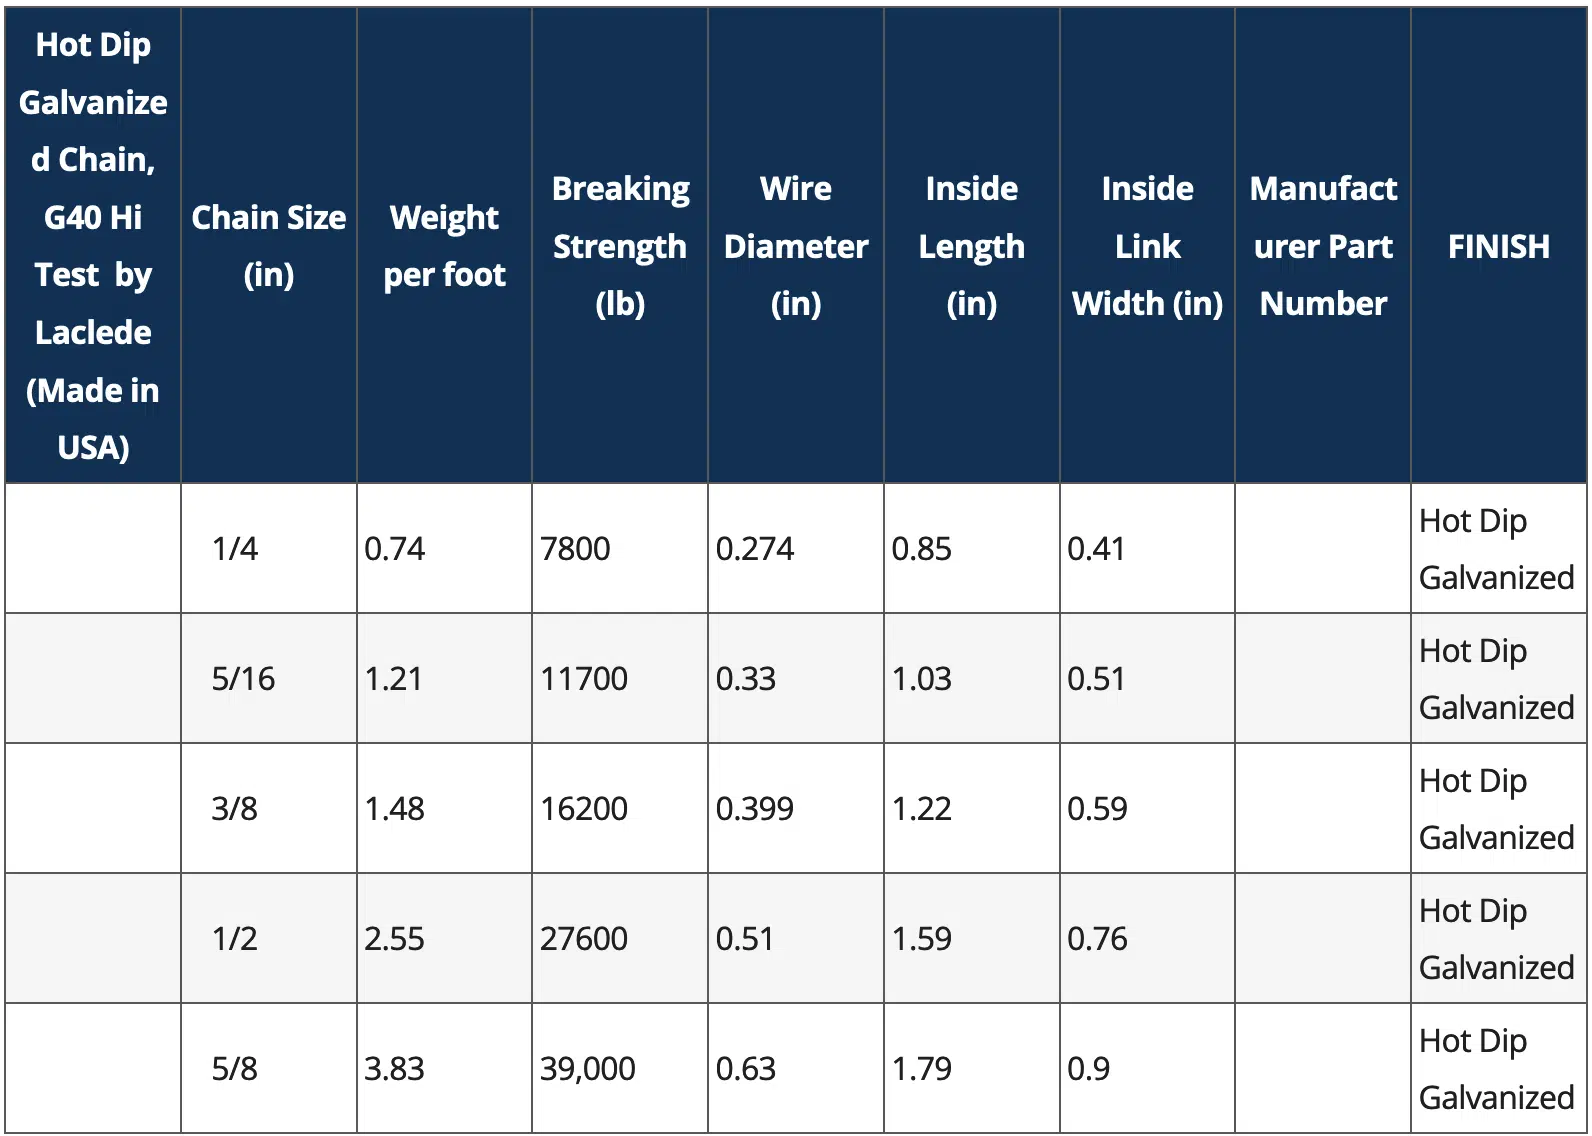This screenshot has width=1592, height=1136.
Task: Select the Manufacturer Part Number header
Action: click(1323, 246)
